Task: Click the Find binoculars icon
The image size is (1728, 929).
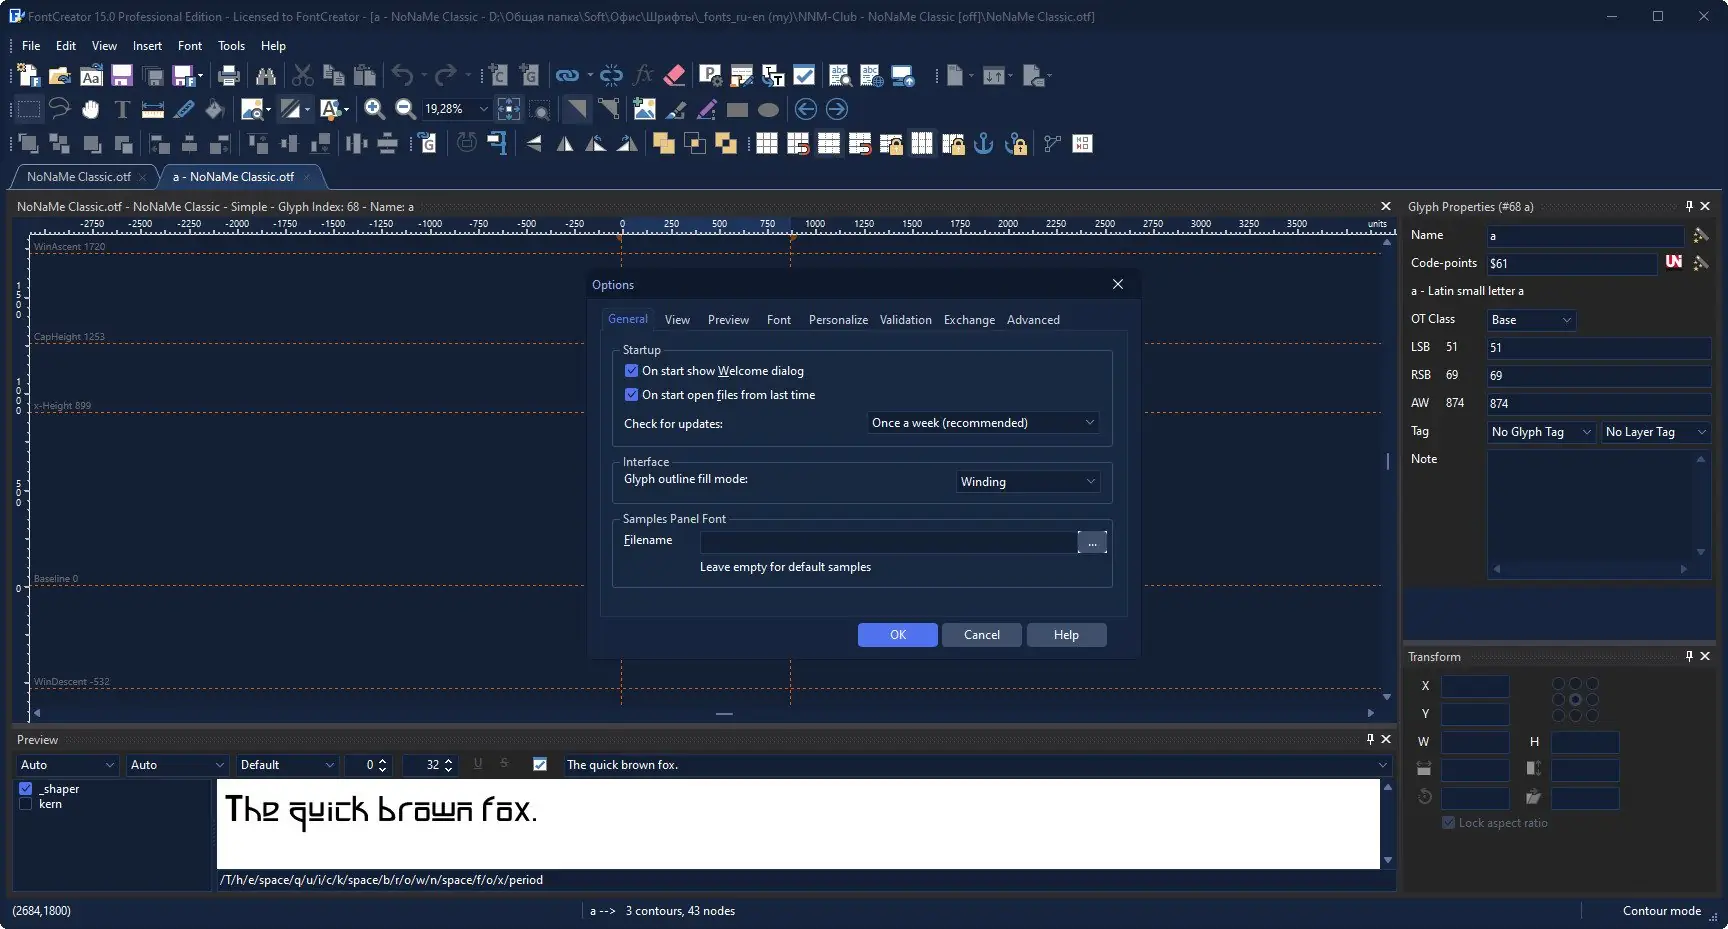Action: [266, 75]
